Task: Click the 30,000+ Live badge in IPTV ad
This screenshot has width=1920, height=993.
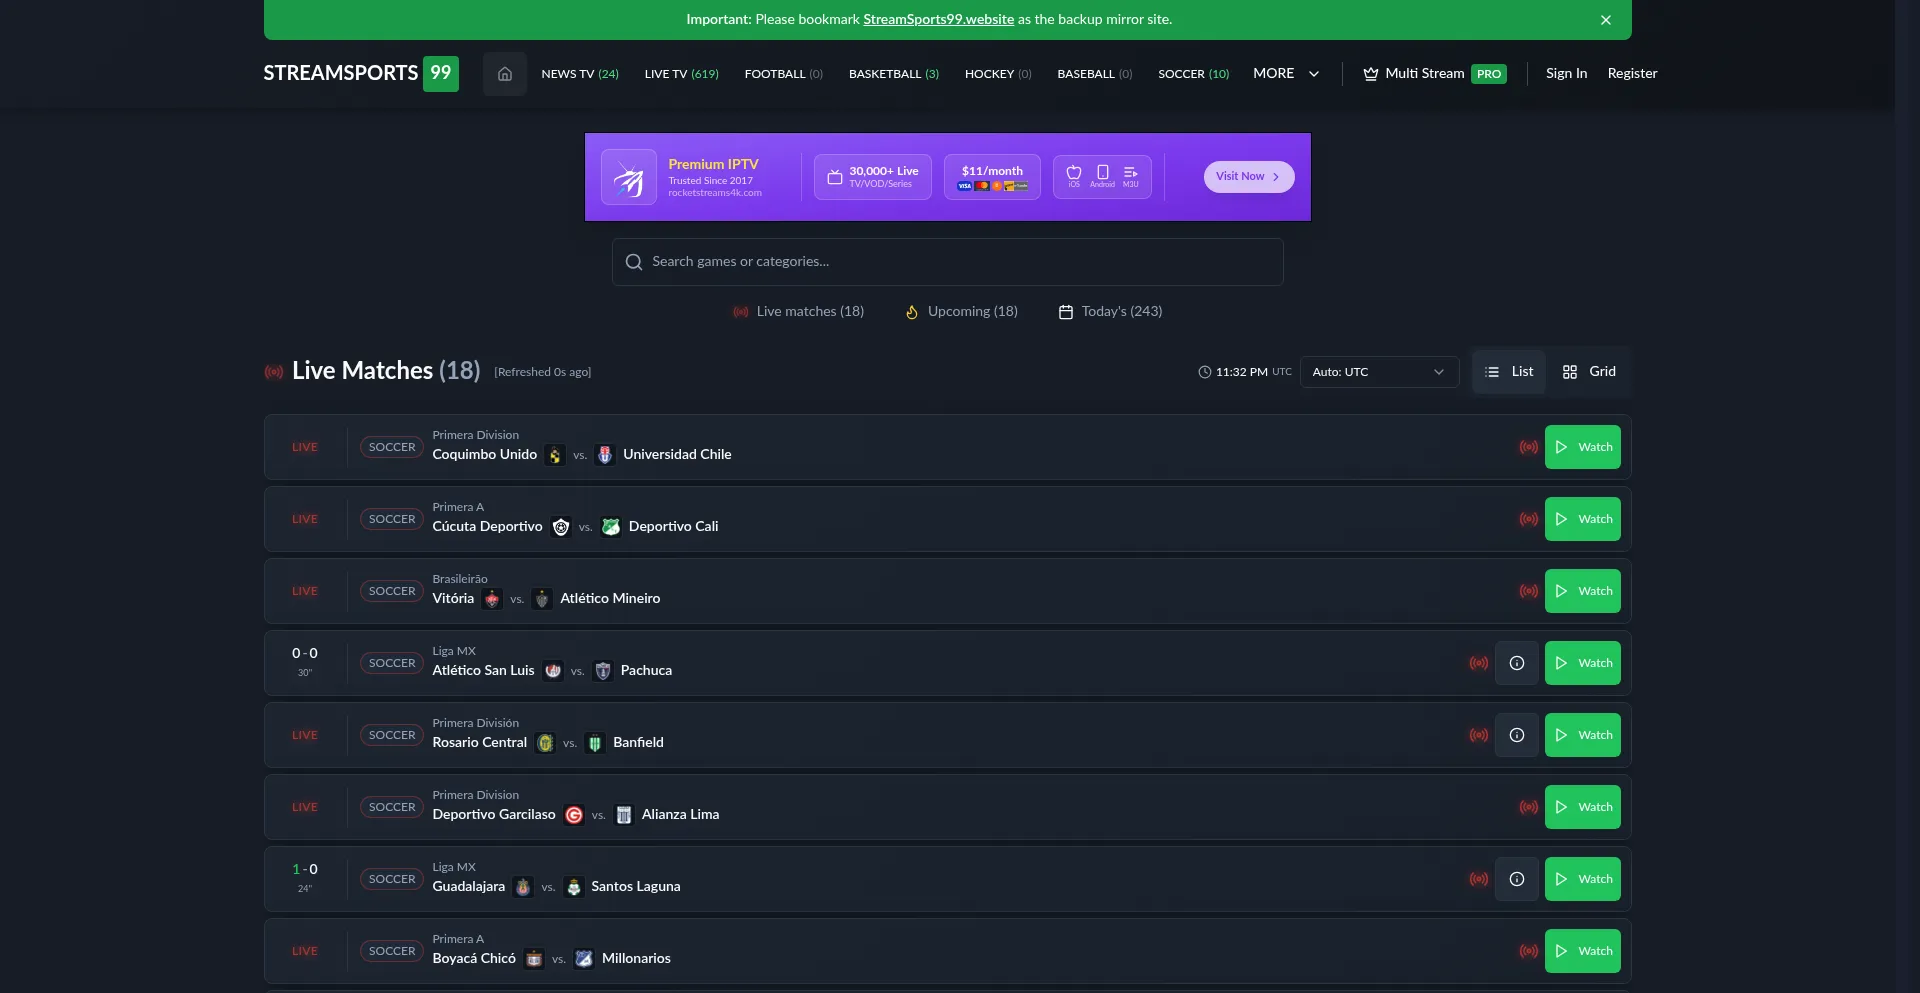Action: [873, 177]
